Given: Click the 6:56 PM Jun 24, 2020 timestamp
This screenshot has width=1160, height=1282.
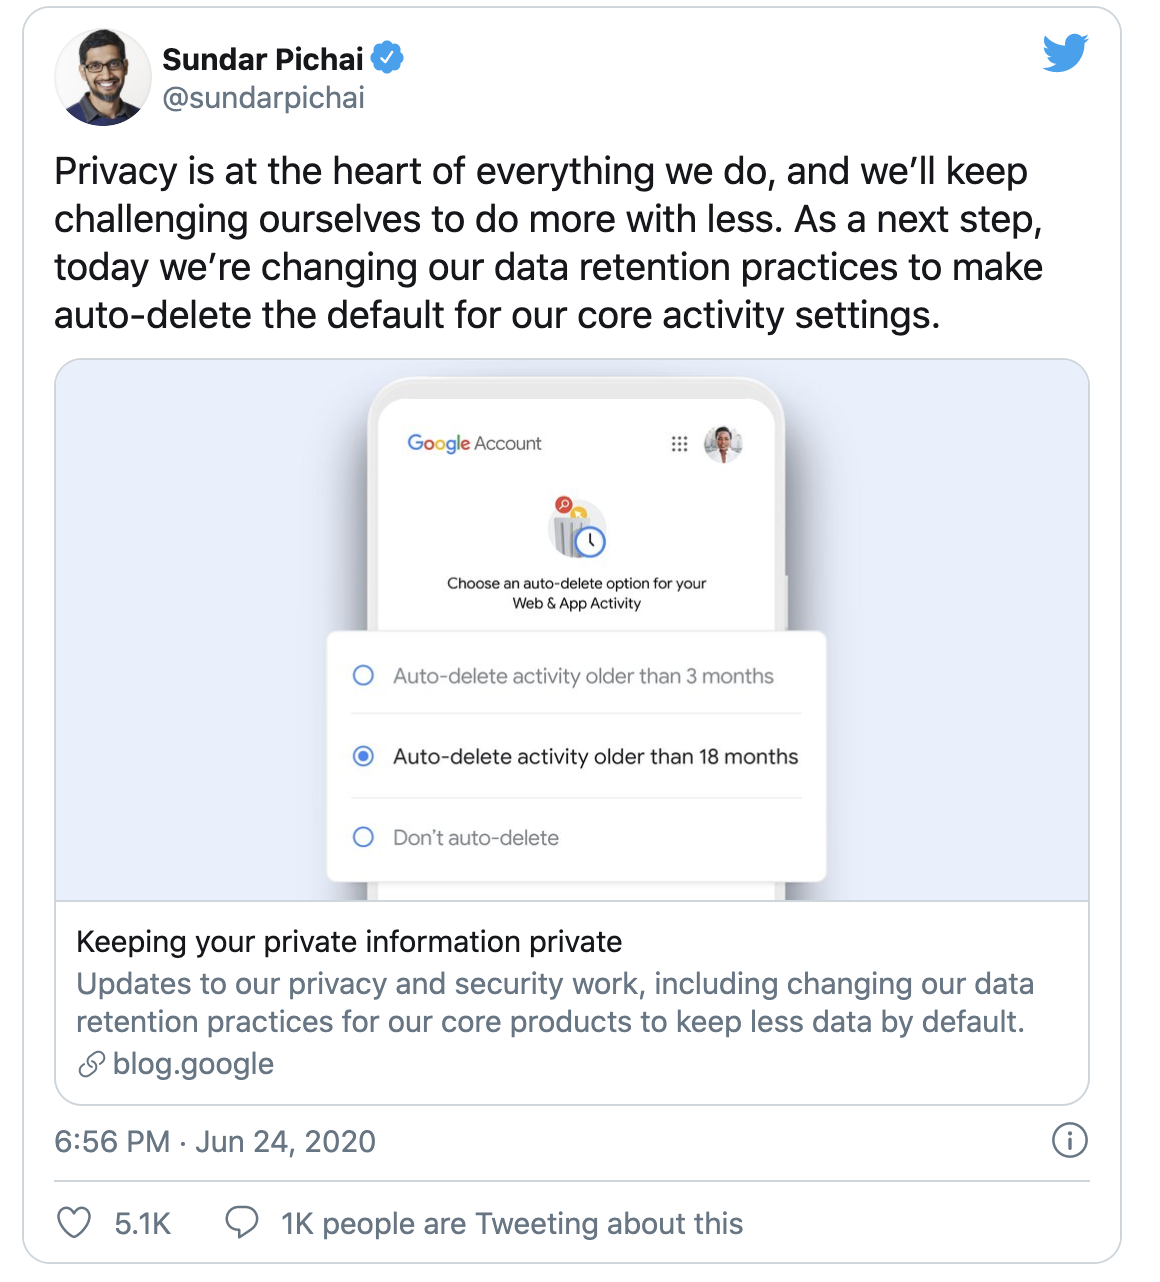Looking at the screenshot, I should click(215, 1141).
